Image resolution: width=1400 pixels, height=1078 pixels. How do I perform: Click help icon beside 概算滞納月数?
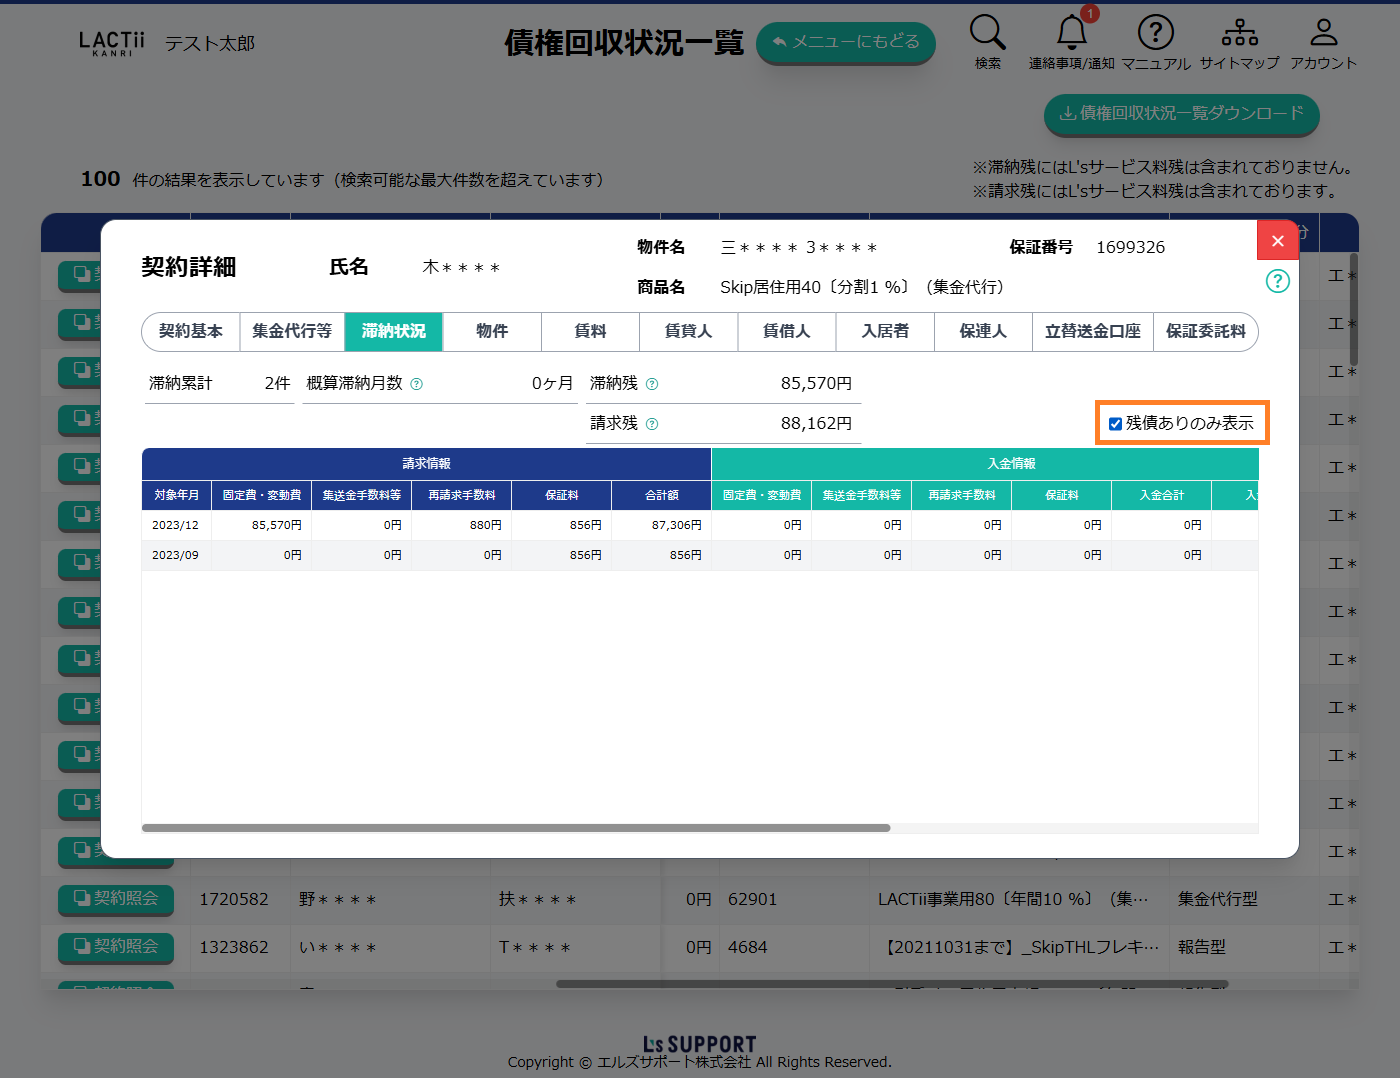417,384
